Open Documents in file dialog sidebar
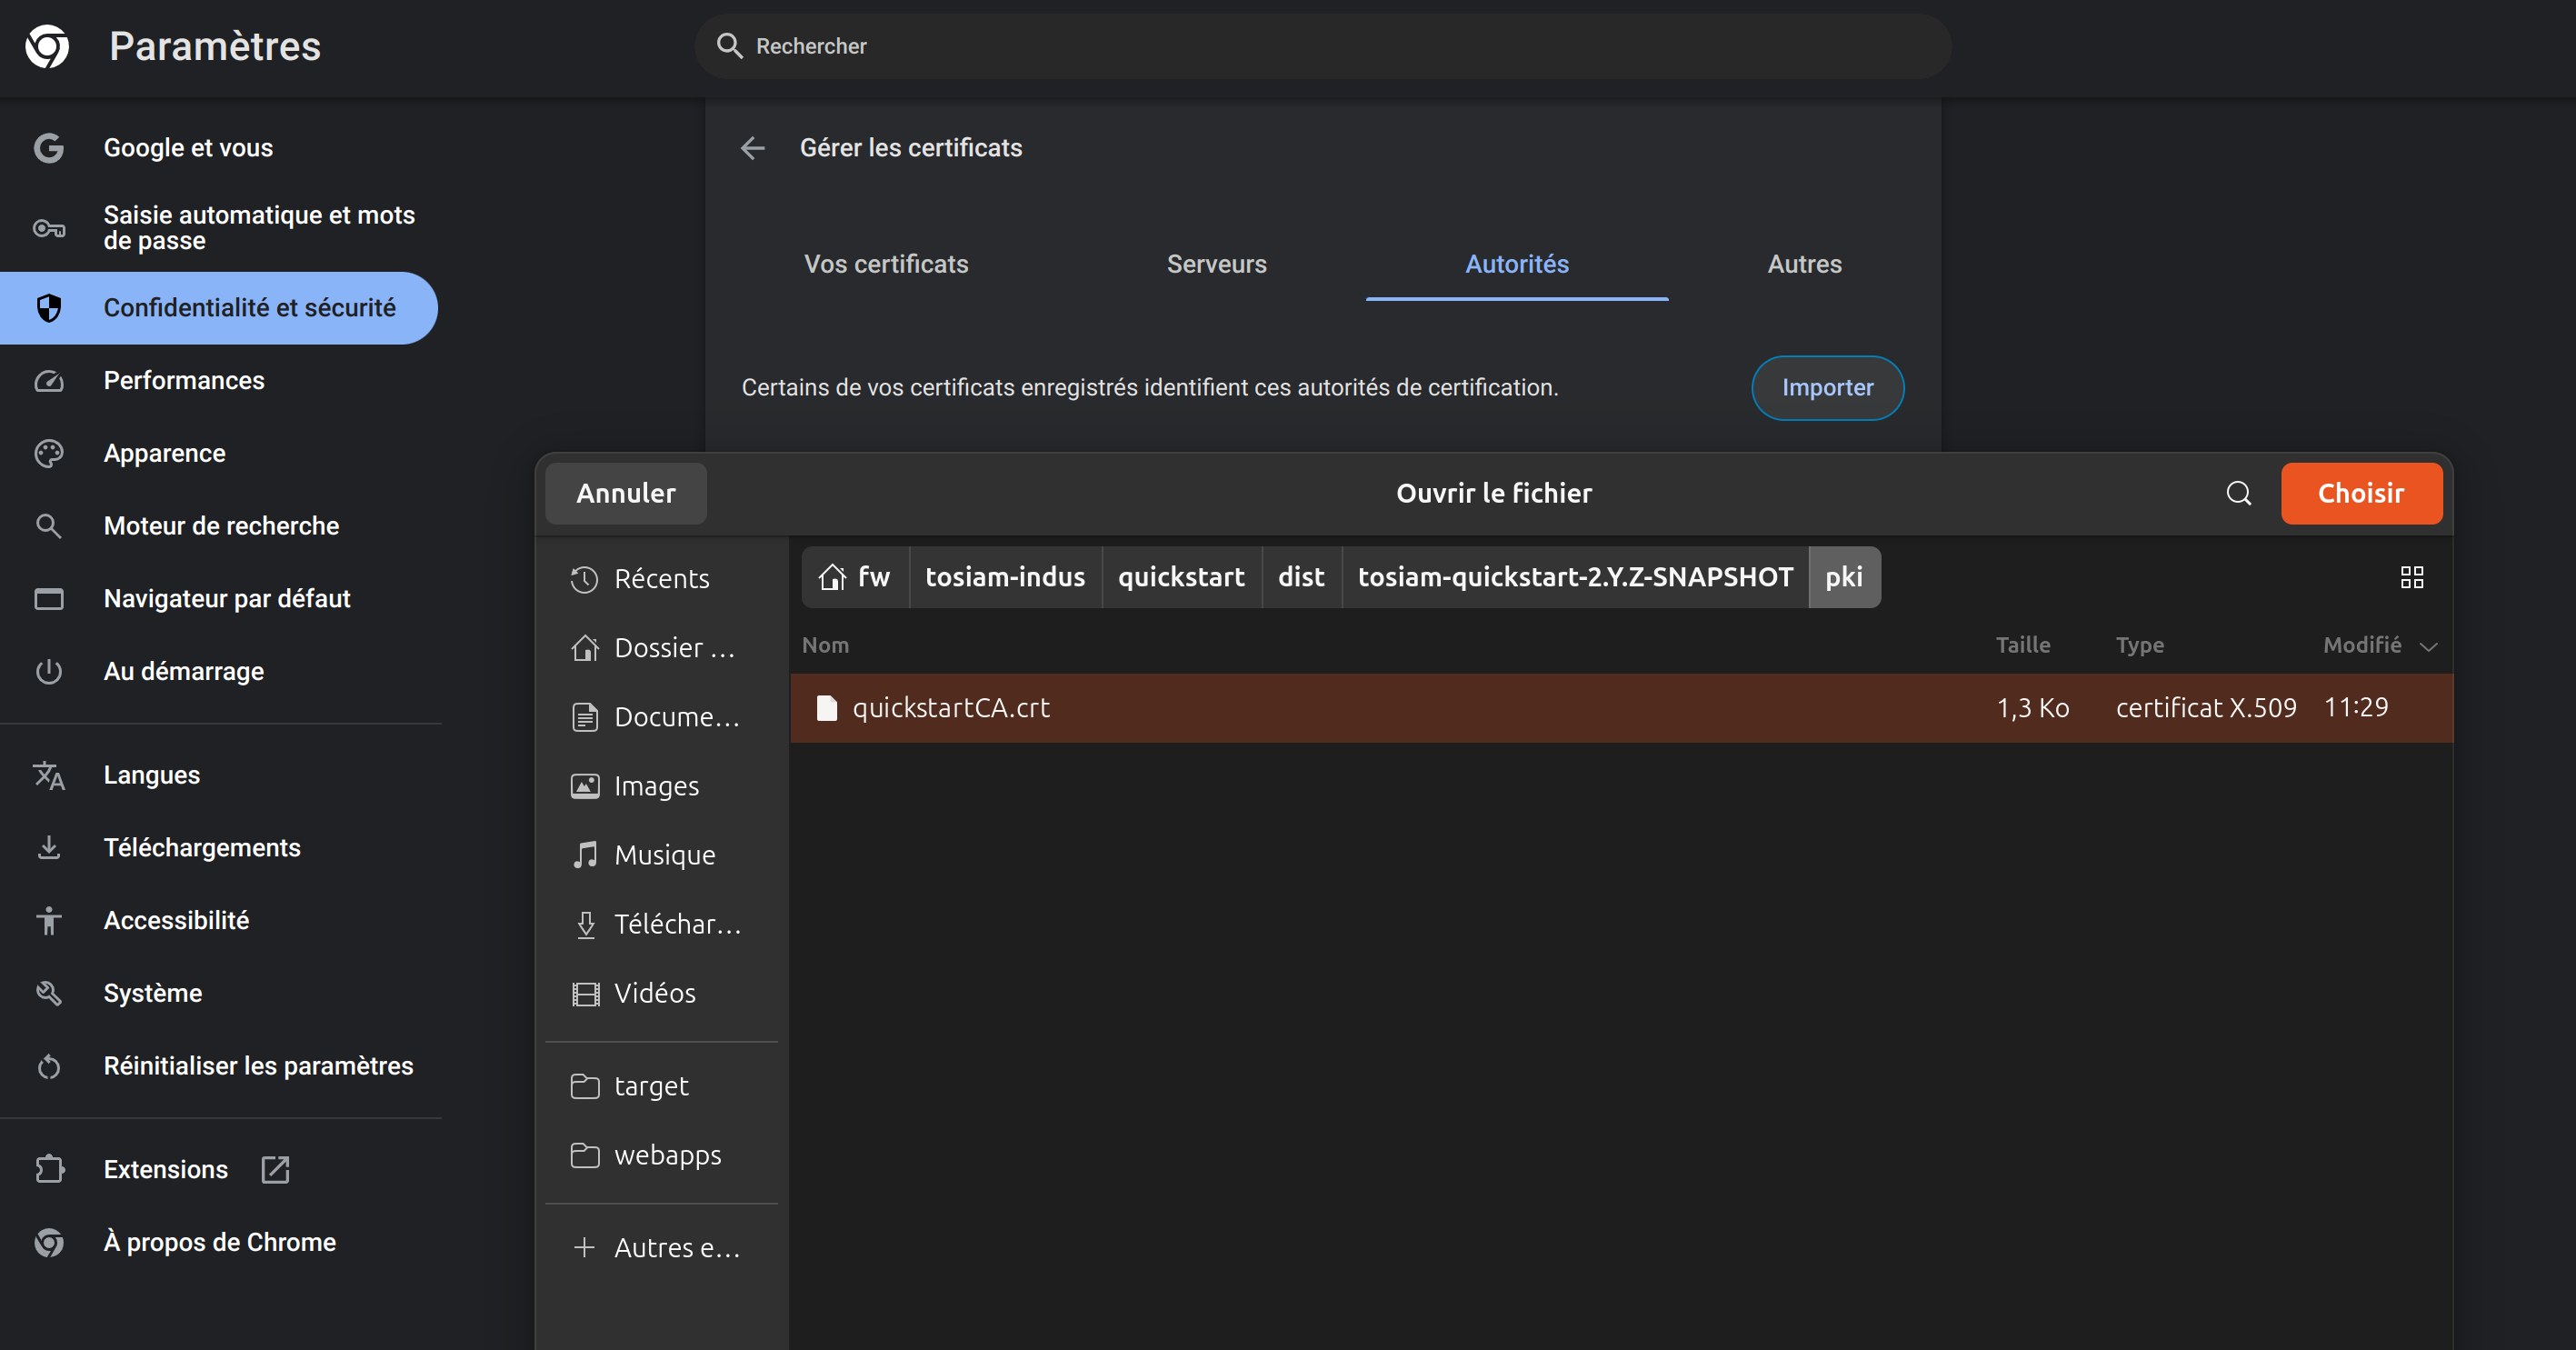Screen dimensions: 2576x1350 (x=661, y=717)
